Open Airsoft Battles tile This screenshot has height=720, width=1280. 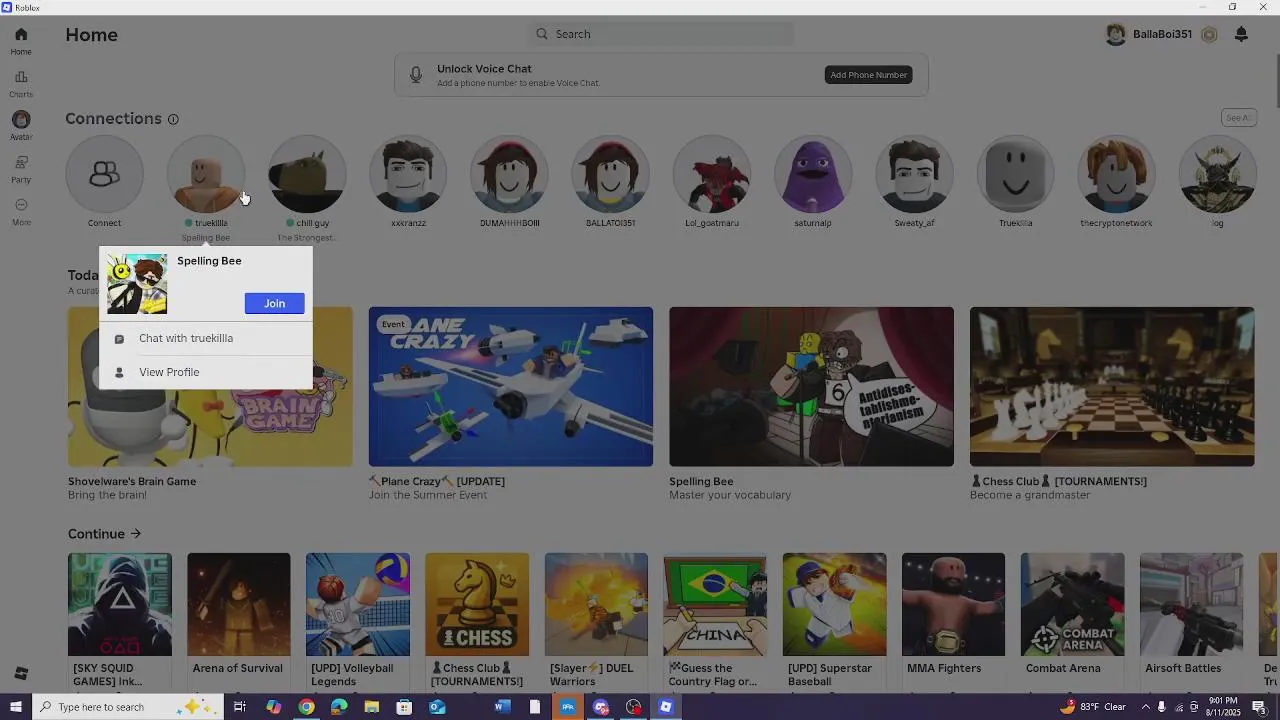click(x=1191, y=605)
